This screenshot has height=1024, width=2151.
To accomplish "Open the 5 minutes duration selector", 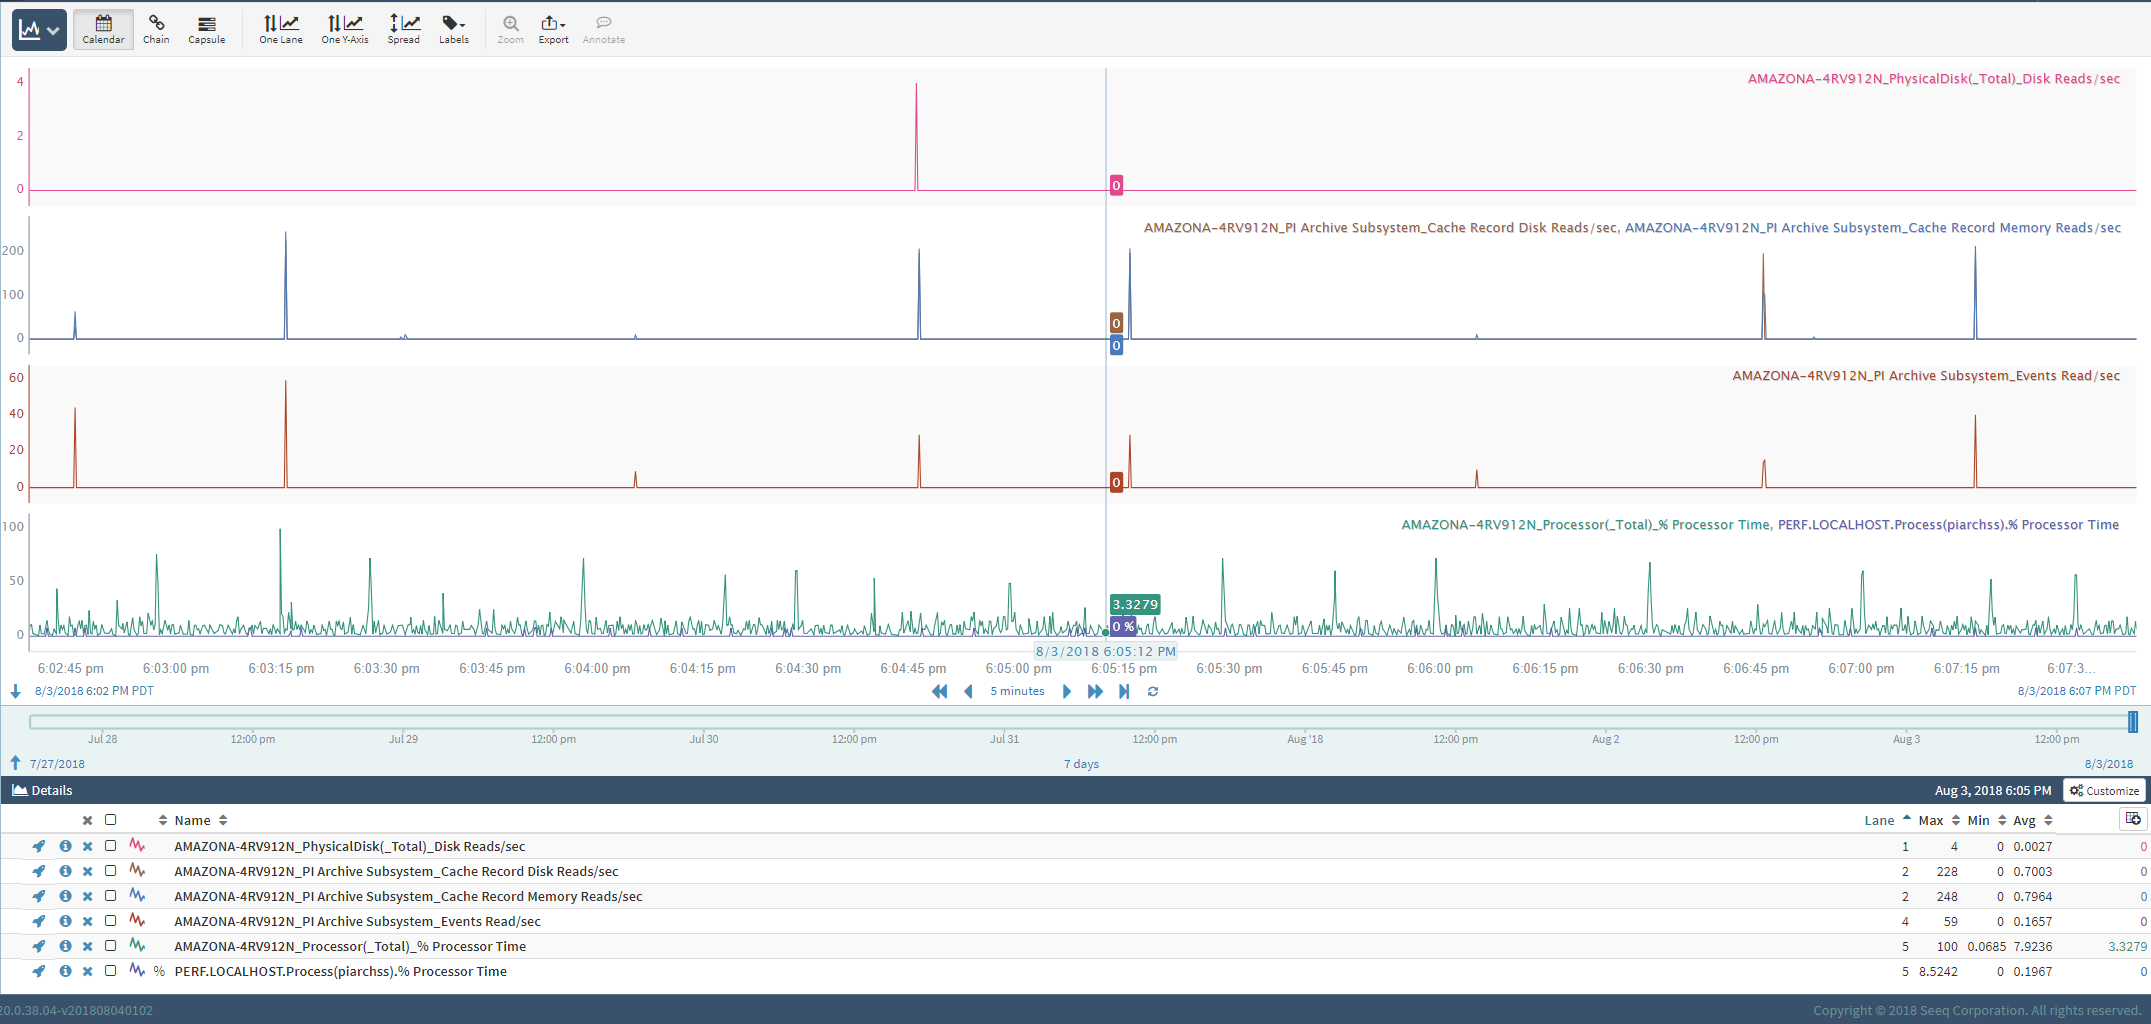I will pos(1016,691).
